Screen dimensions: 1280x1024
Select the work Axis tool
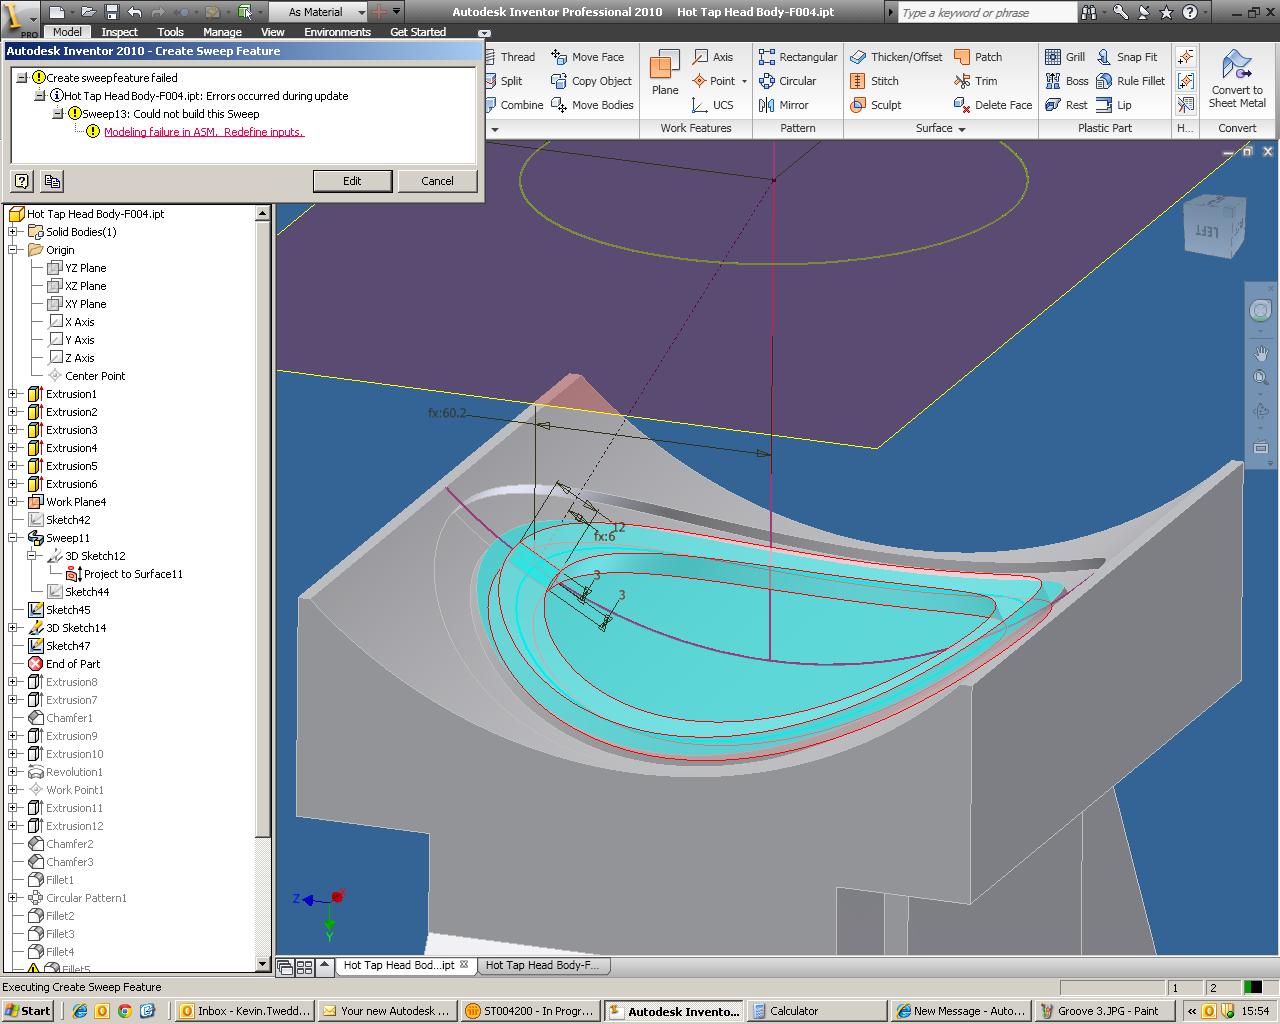click(x=713, y=57)
